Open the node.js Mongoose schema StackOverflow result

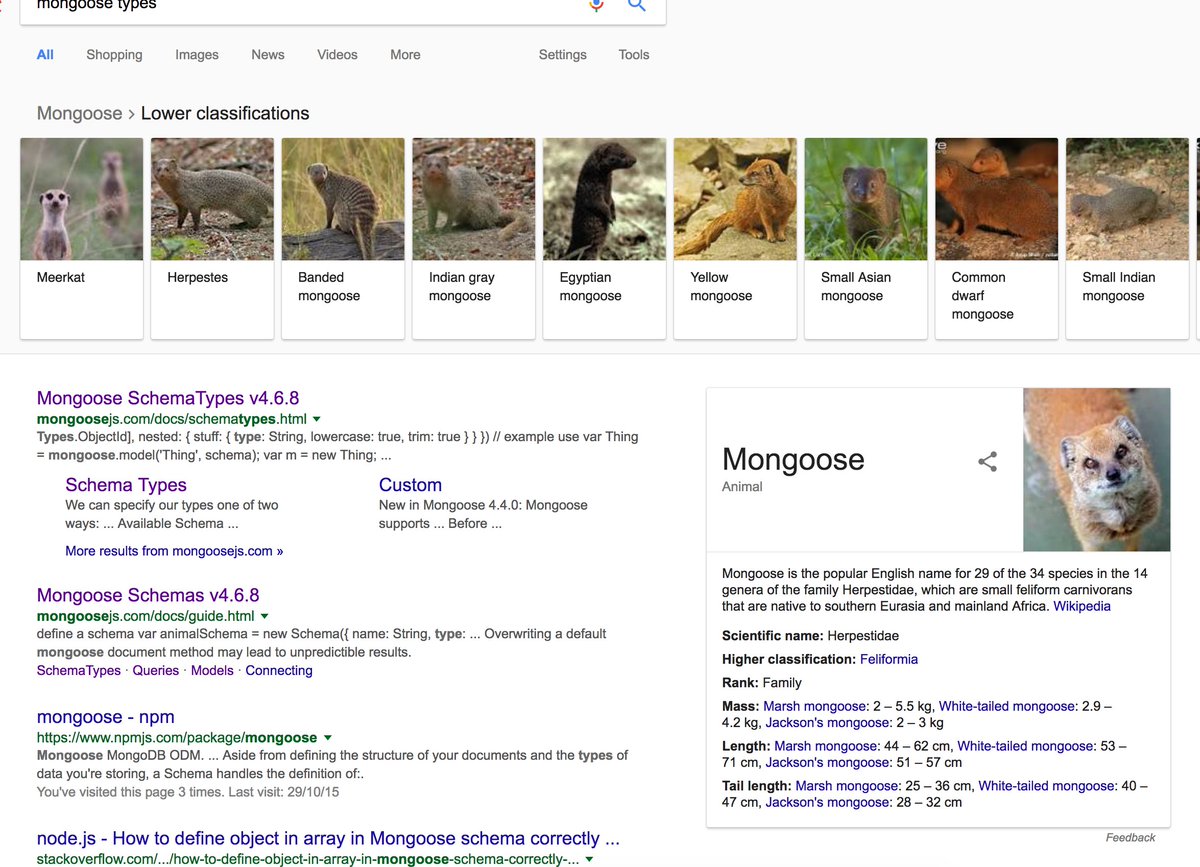coord(328,838)
